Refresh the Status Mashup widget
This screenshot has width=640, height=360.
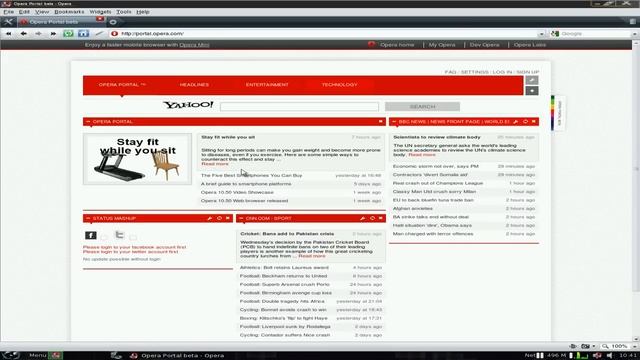(x=219, y=218)
